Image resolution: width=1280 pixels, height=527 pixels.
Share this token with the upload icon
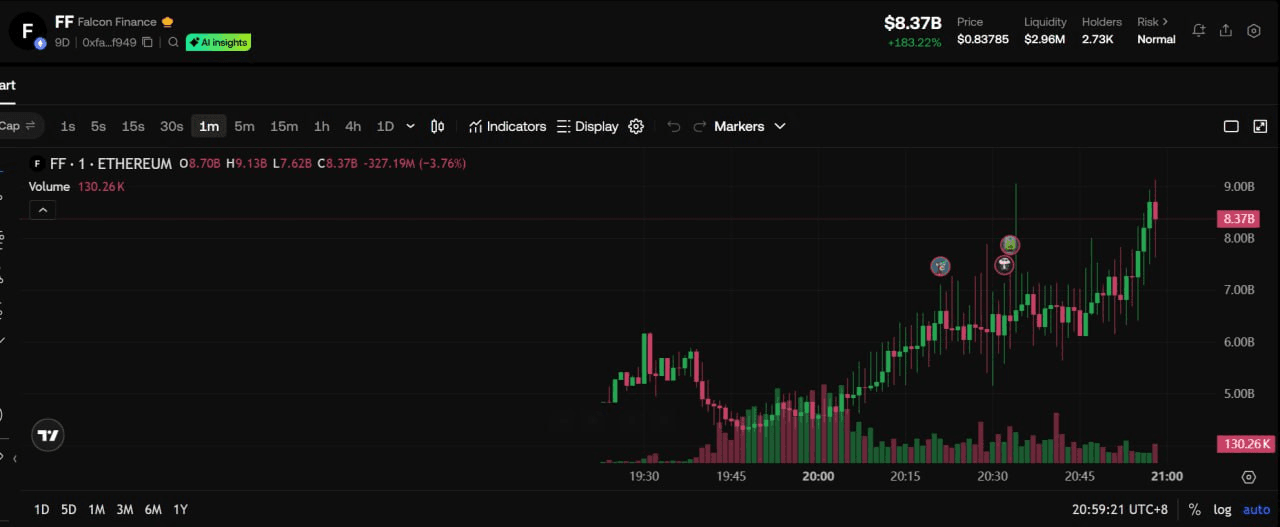(1226, 30)
